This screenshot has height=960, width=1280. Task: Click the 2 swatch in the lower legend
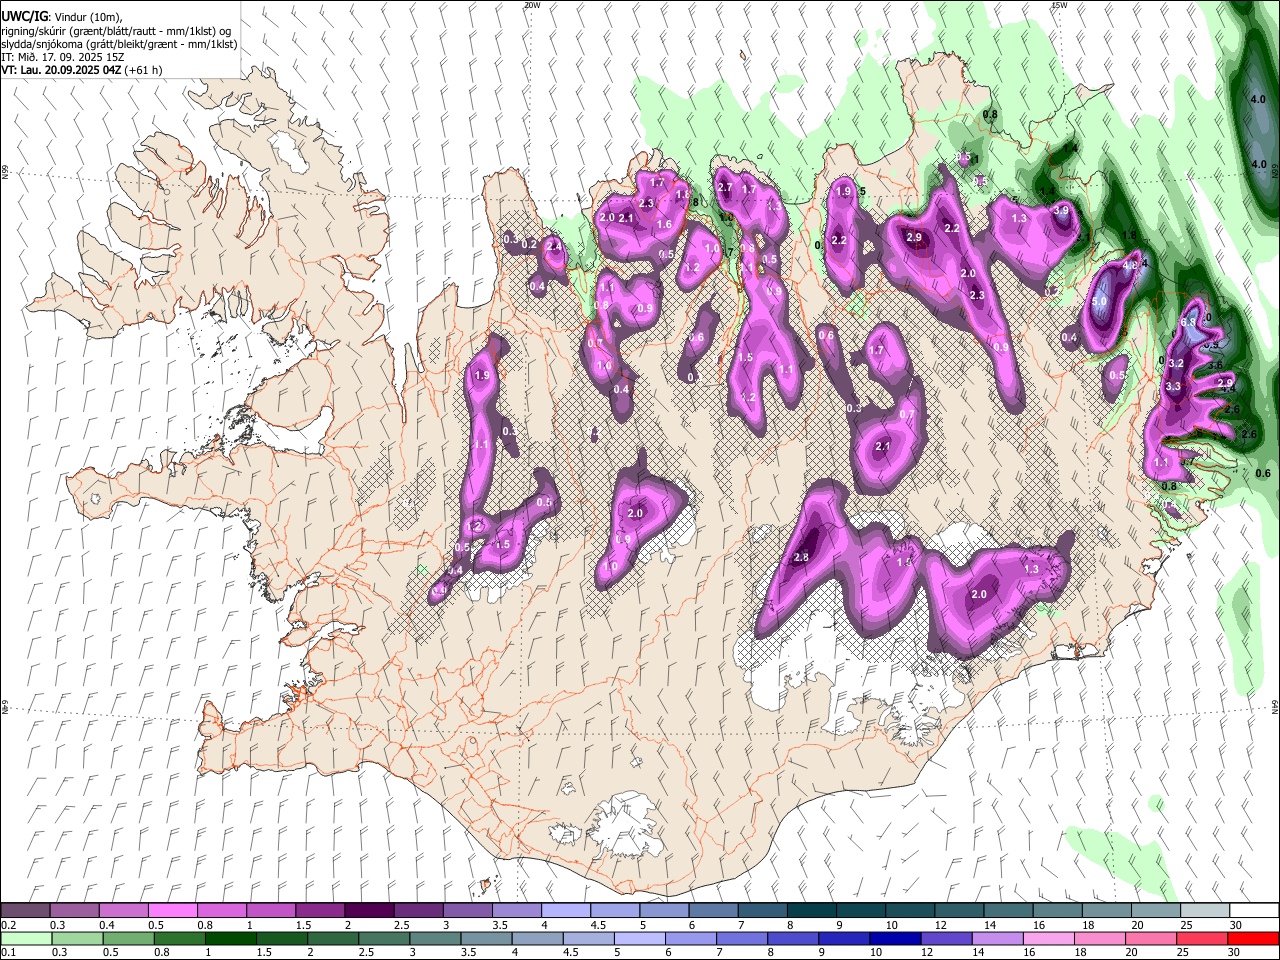click(332, 939)
